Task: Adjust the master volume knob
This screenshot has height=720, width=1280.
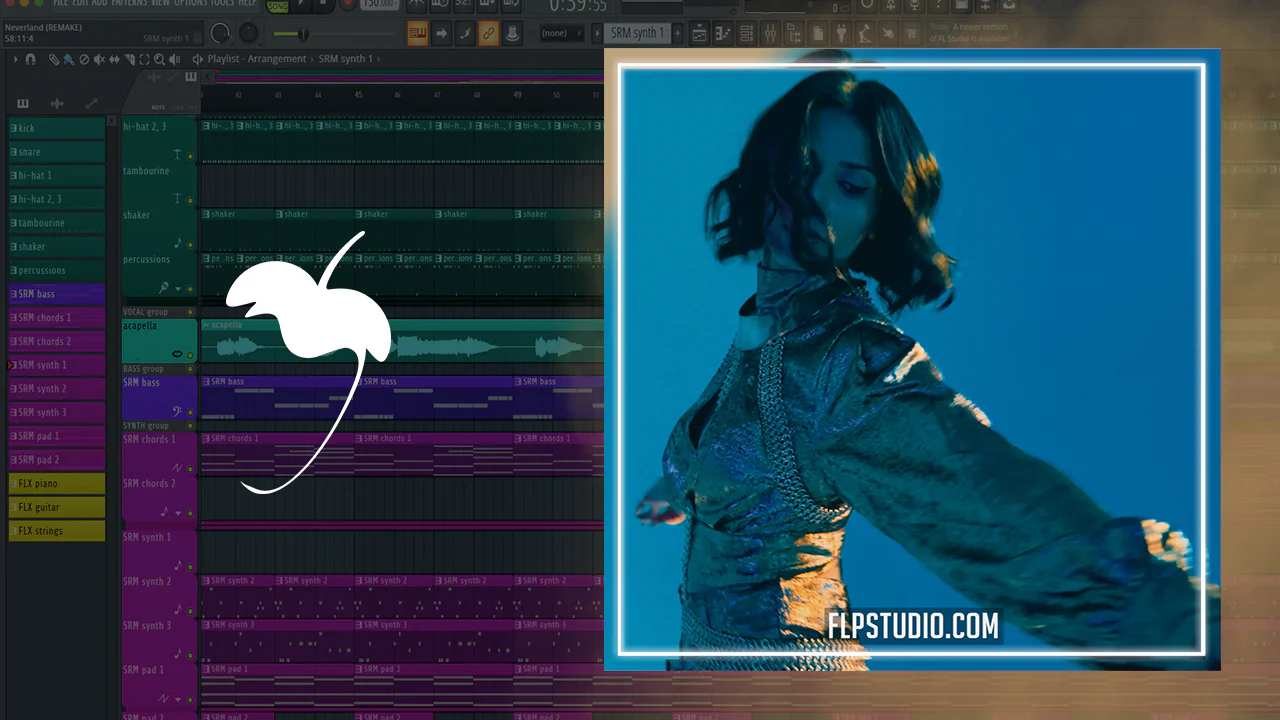Action: (x=219, y=33)
